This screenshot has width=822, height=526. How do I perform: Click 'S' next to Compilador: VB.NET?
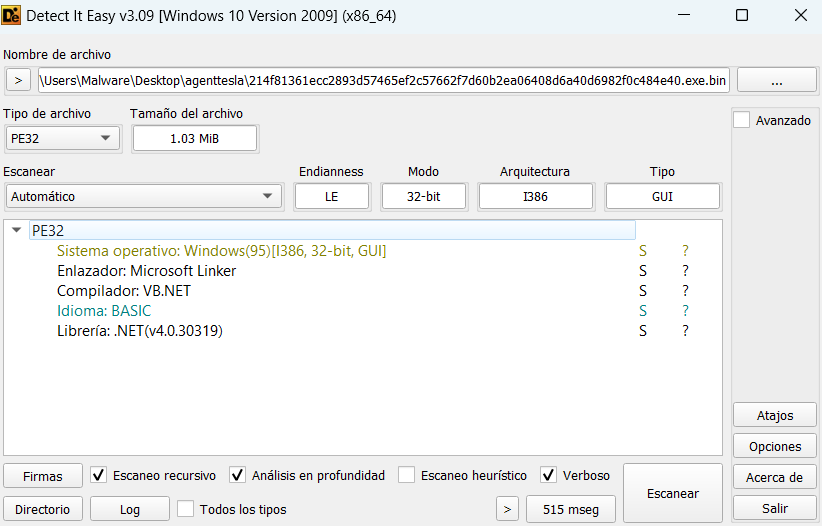644,291
